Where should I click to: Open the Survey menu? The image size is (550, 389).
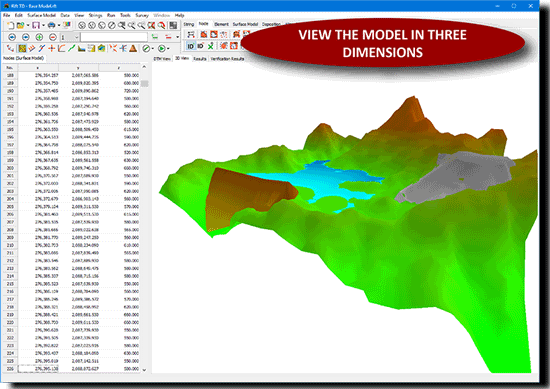(142, 15)
